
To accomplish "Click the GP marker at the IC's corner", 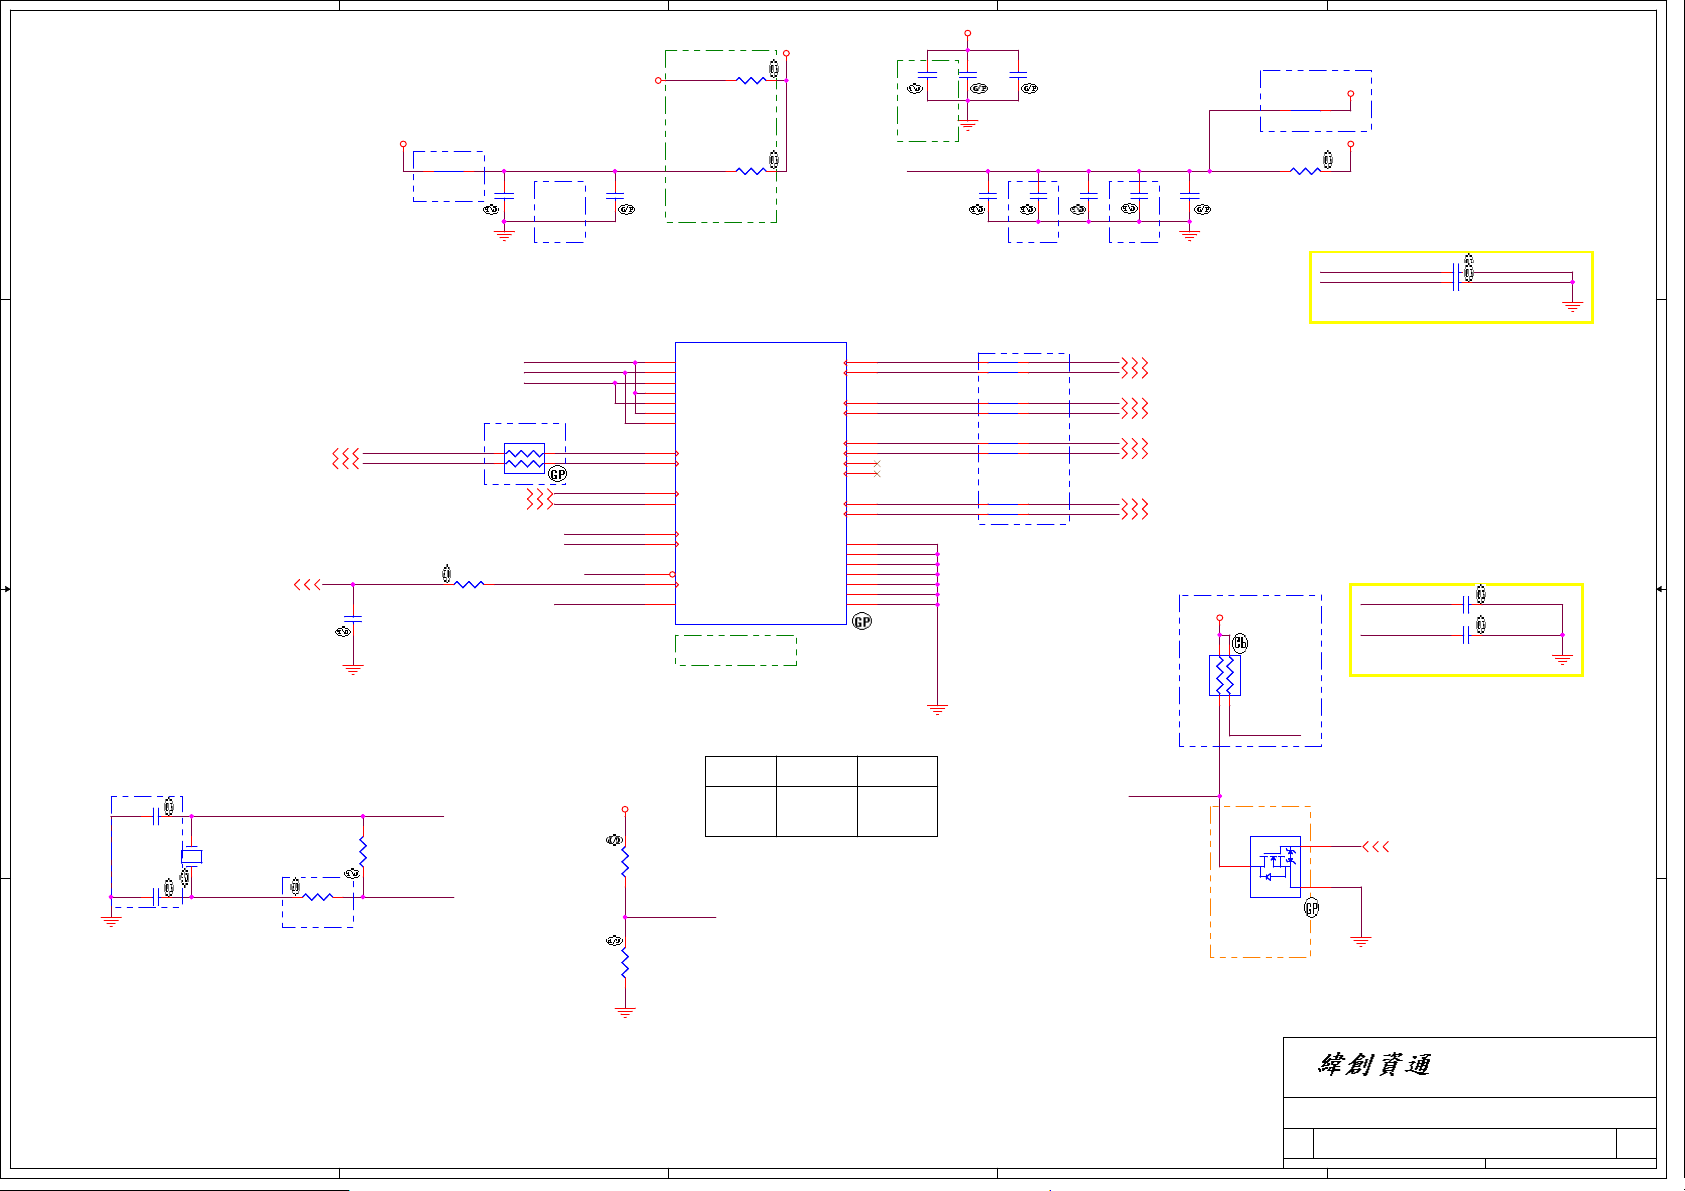I will 862,622.
